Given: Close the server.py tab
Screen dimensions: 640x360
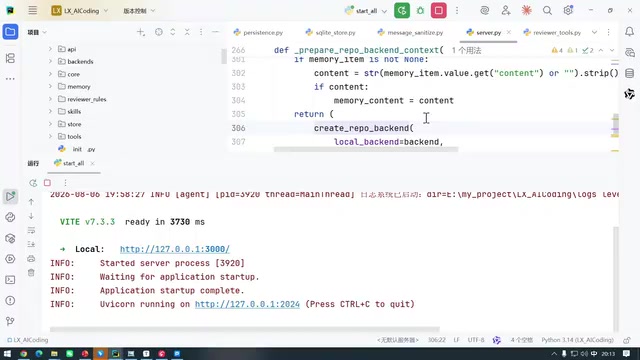Looking at the screenshot, I should [x=509, y=32].
